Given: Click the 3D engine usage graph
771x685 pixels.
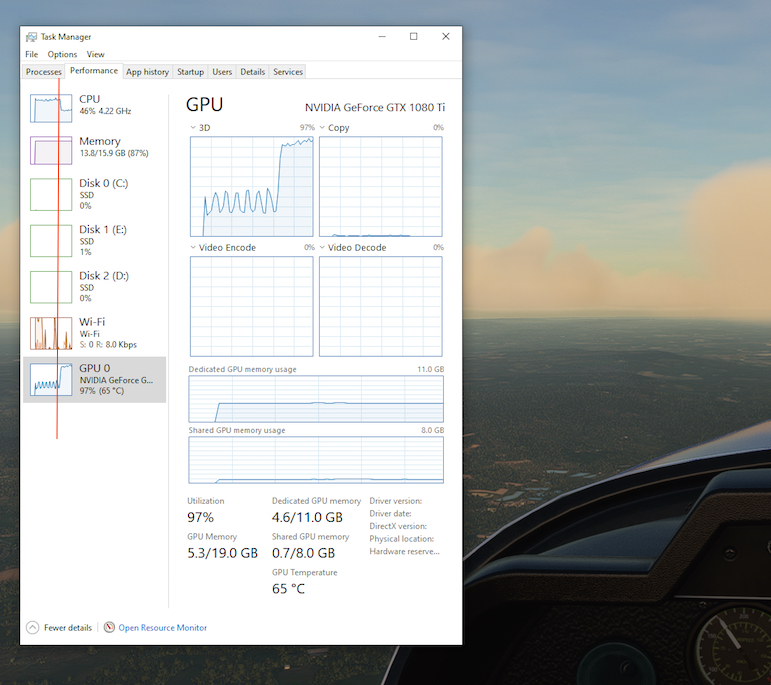Looking at the screenshot, I should (252, 187).
